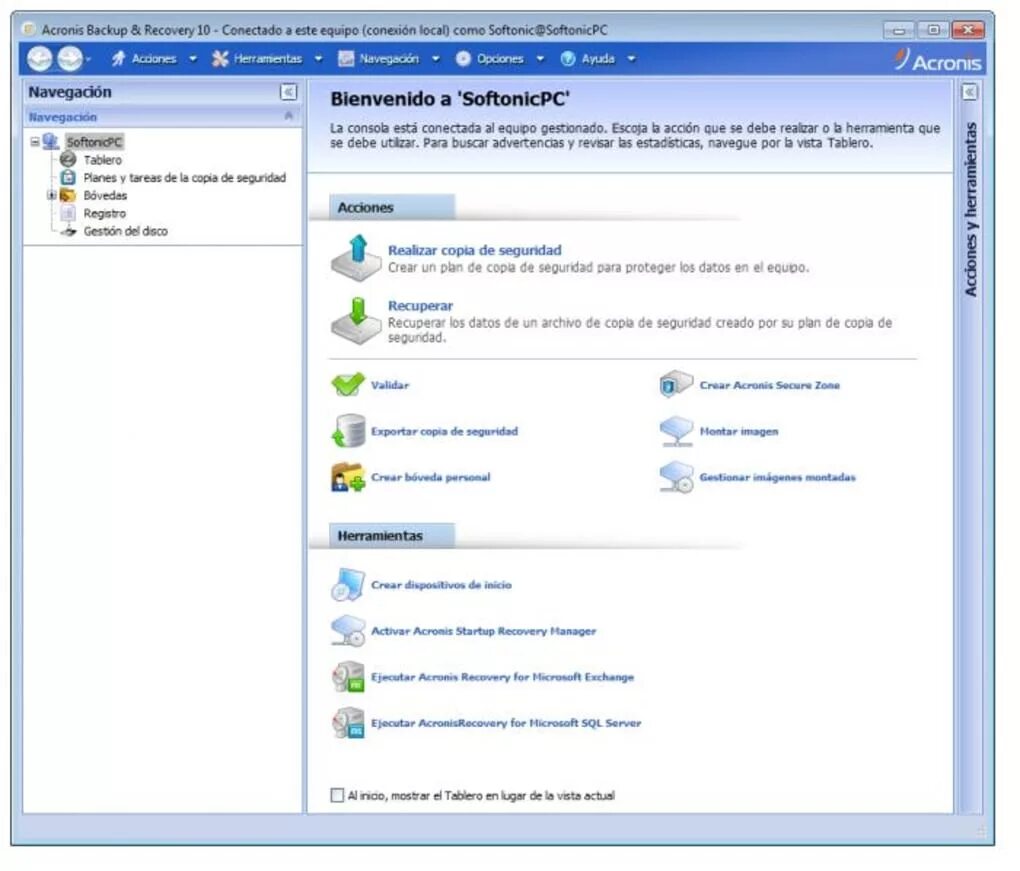Select the SoftonicPC tree root label
Viewport: 1020px width, 871px height.
(94, 142)
